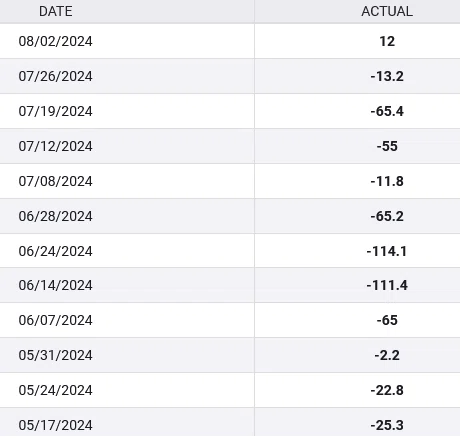The width and height of the screenshot is (460, 438).
Task: Click the 06/07/2024 row date
Action: (x=56, y=320)
